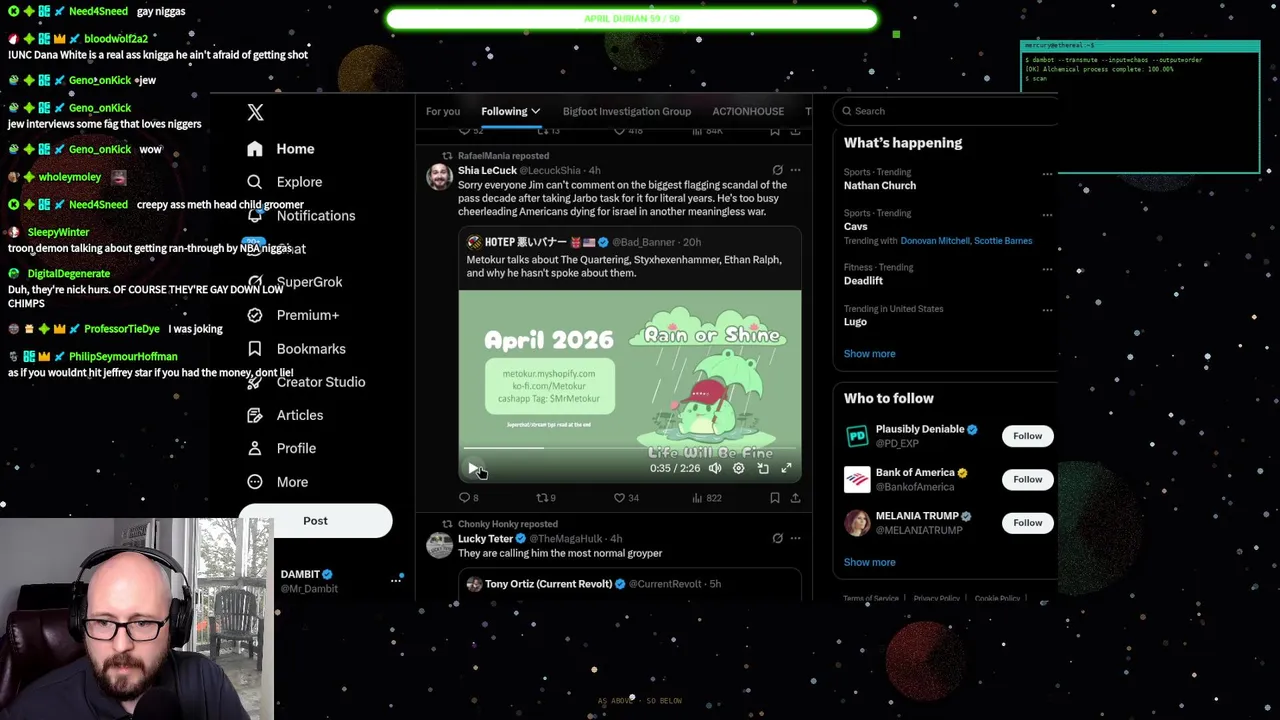Open more options on Shia LeCuck post
This screenshot has width=1280, height=720.
pos(796,170)
